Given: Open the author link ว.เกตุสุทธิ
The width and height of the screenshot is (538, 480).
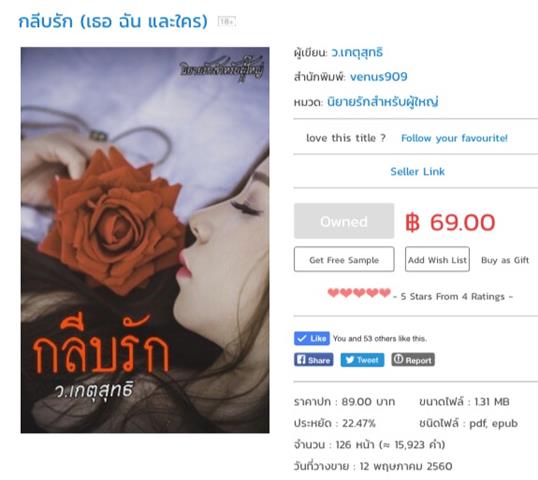Looking at the screenshot, I should click(356, 52).
